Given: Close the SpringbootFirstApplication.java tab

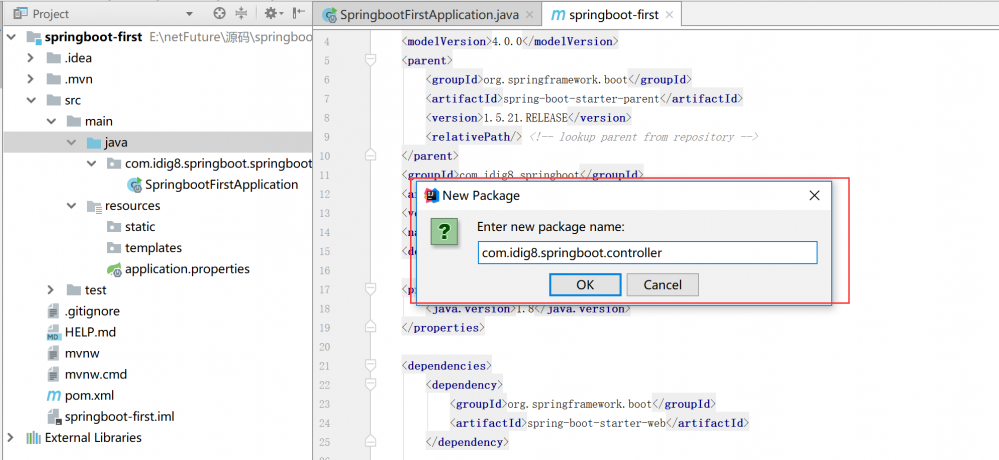Looking at the screenshot, I should click(x=529, y=15).
